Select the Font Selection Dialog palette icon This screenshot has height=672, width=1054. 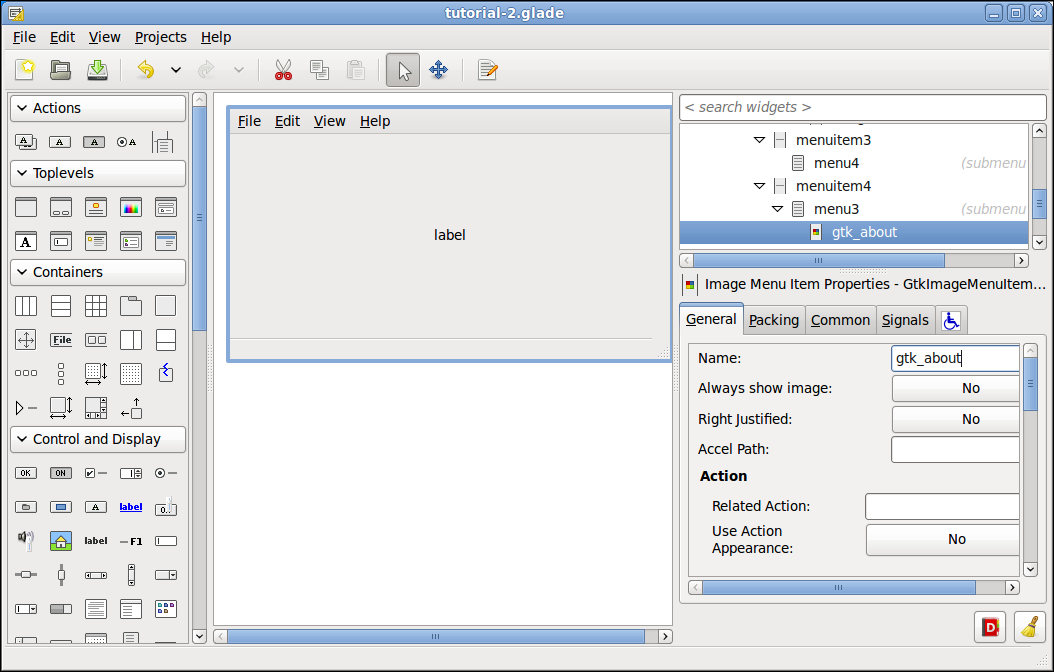pos(26,241)
